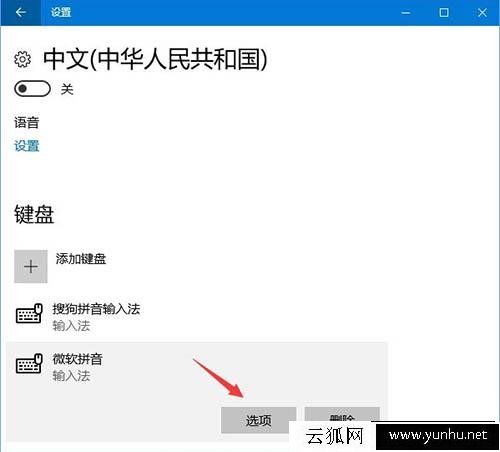500x452 pixels.
Task: Click keyboard icon beside 微软拼音
Action: pos(29,363)
